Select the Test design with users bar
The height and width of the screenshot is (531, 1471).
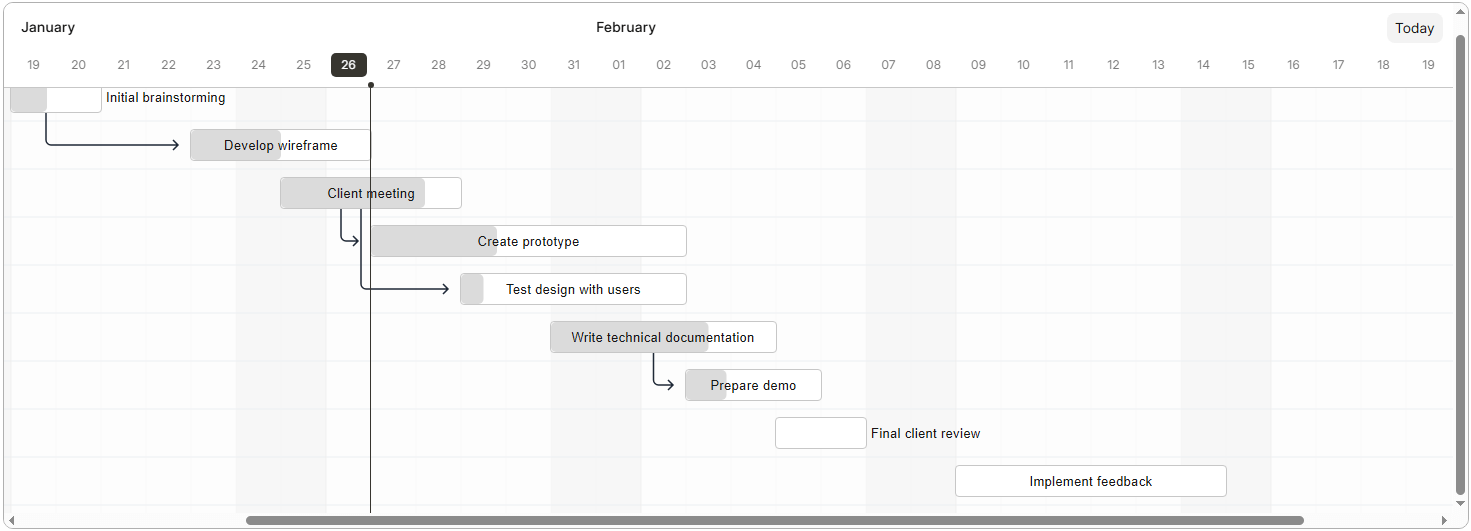[x=573, y=289]
